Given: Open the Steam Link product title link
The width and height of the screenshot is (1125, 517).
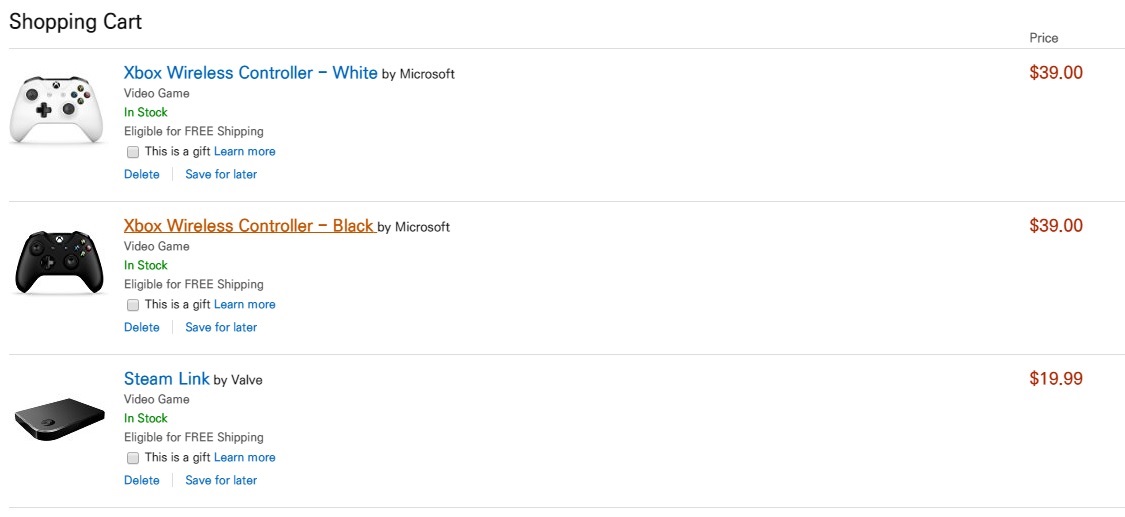Looking at the screenshot, I should 166,379.
